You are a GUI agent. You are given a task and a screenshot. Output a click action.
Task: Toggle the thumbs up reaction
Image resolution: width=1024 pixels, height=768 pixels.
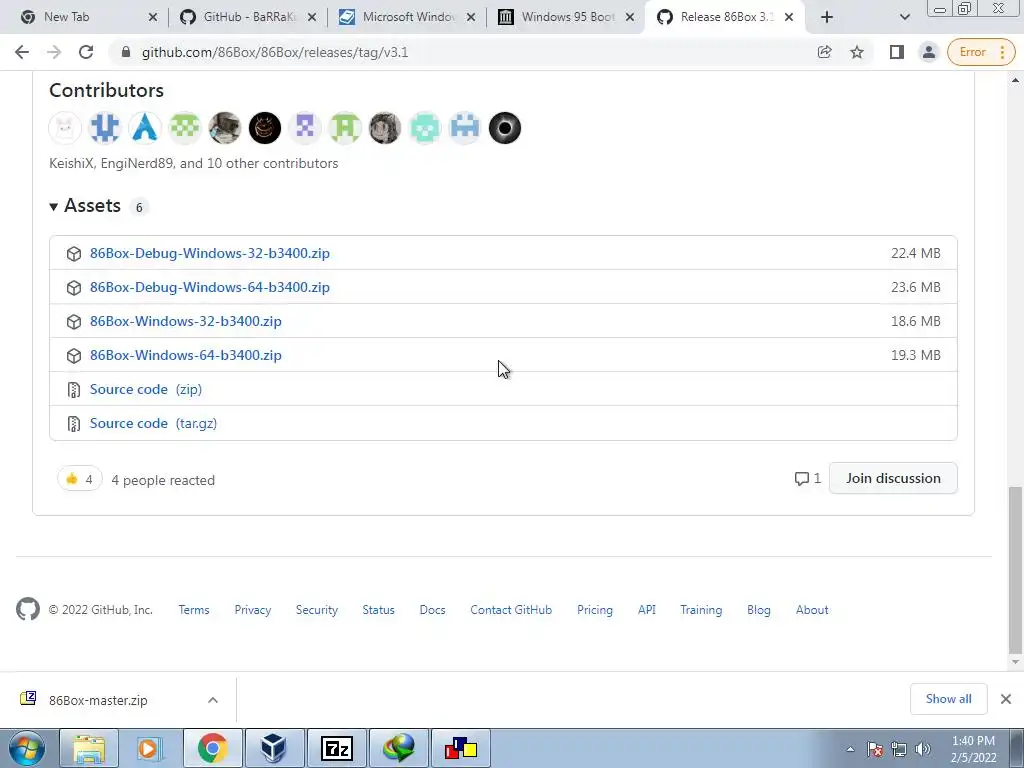(x=80, y=479)
